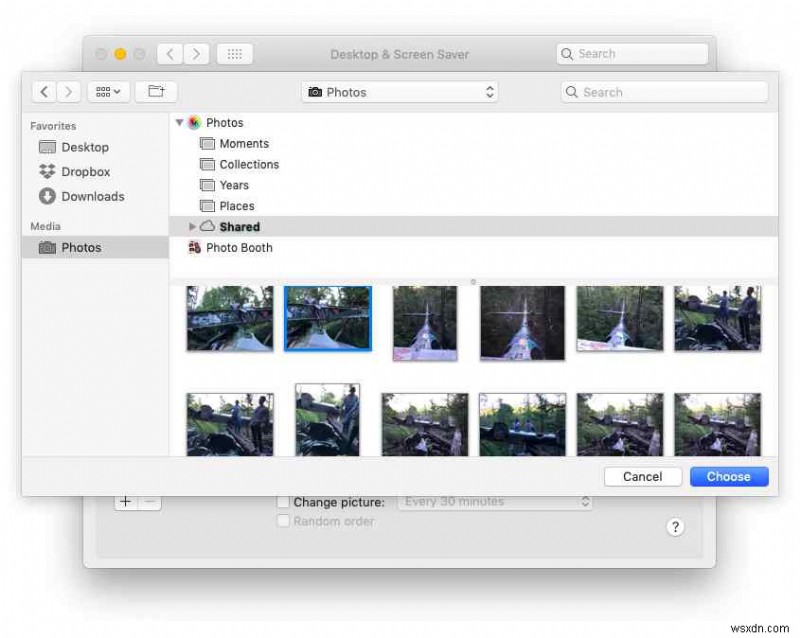This screenshot has height=638, width=800.
Task: Open the Collections photo category
Action: (x=248, y=164)
